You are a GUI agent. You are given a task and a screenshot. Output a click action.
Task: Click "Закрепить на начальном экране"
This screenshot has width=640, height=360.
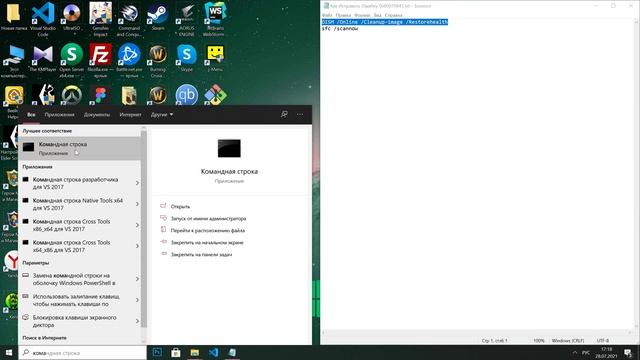207,242
